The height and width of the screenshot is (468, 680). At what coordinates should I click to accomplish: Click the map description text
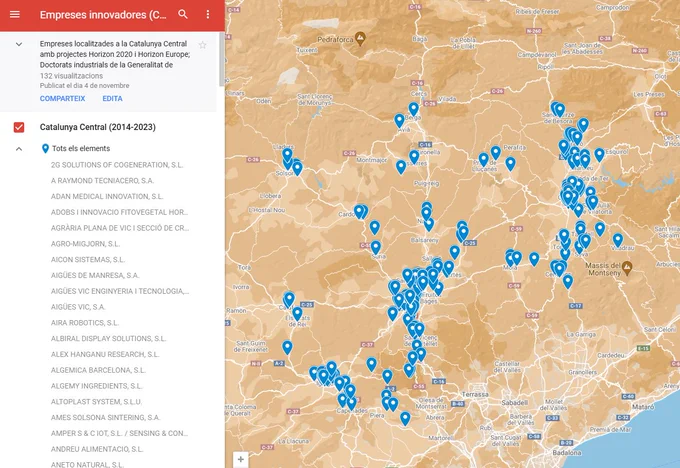coord(115,54)
